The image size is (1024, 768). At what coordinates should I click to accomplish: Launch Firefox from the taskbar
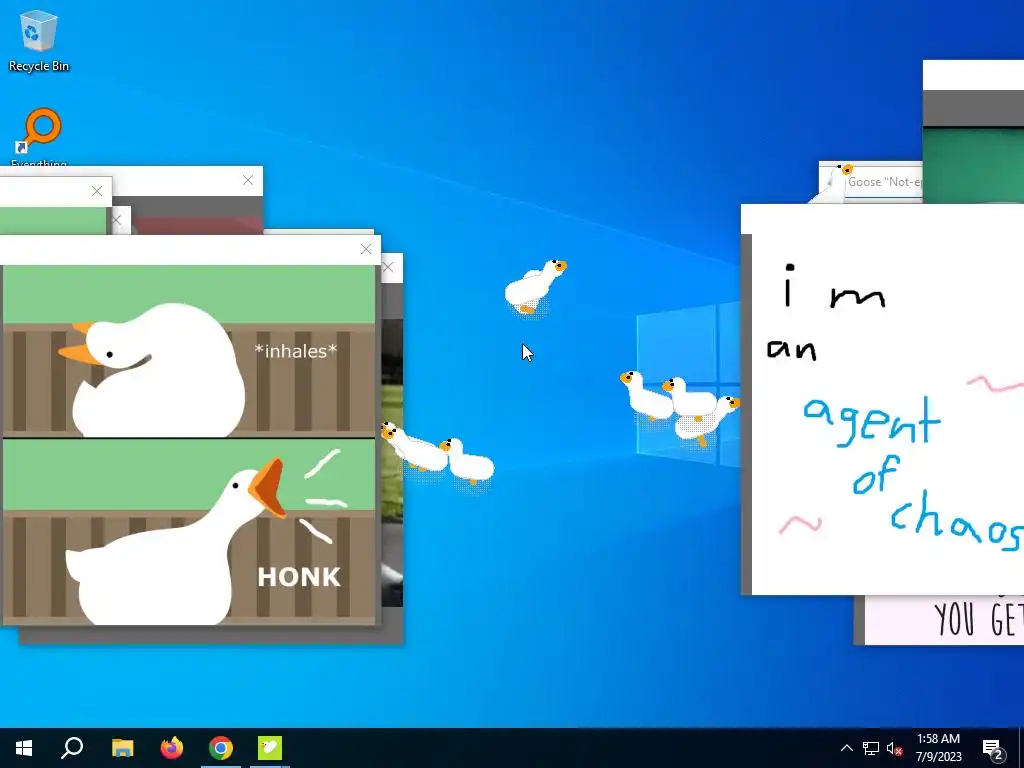pyautogui.click(x=172, y=748)
